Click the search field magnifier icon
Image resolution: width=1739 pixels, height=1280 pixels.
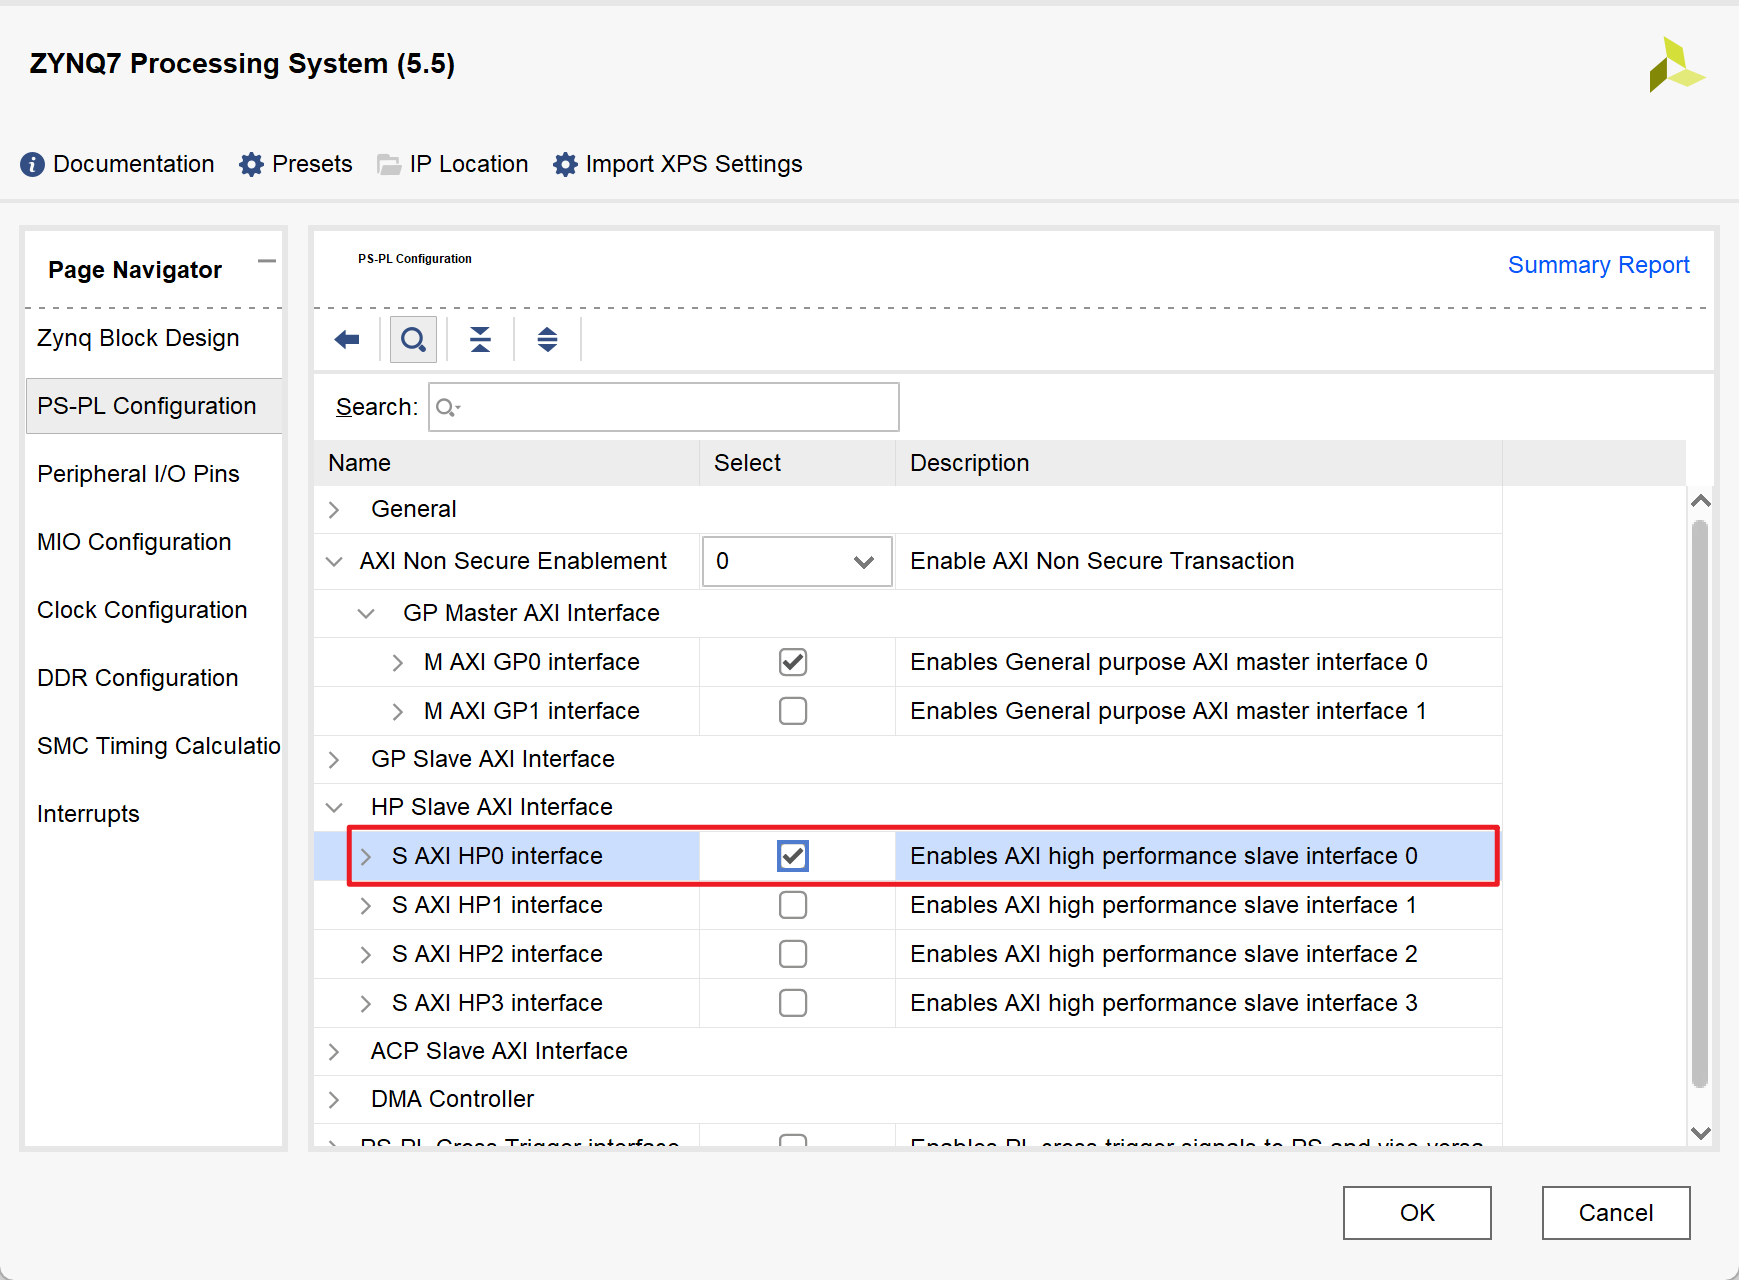[x=447, y=407]
